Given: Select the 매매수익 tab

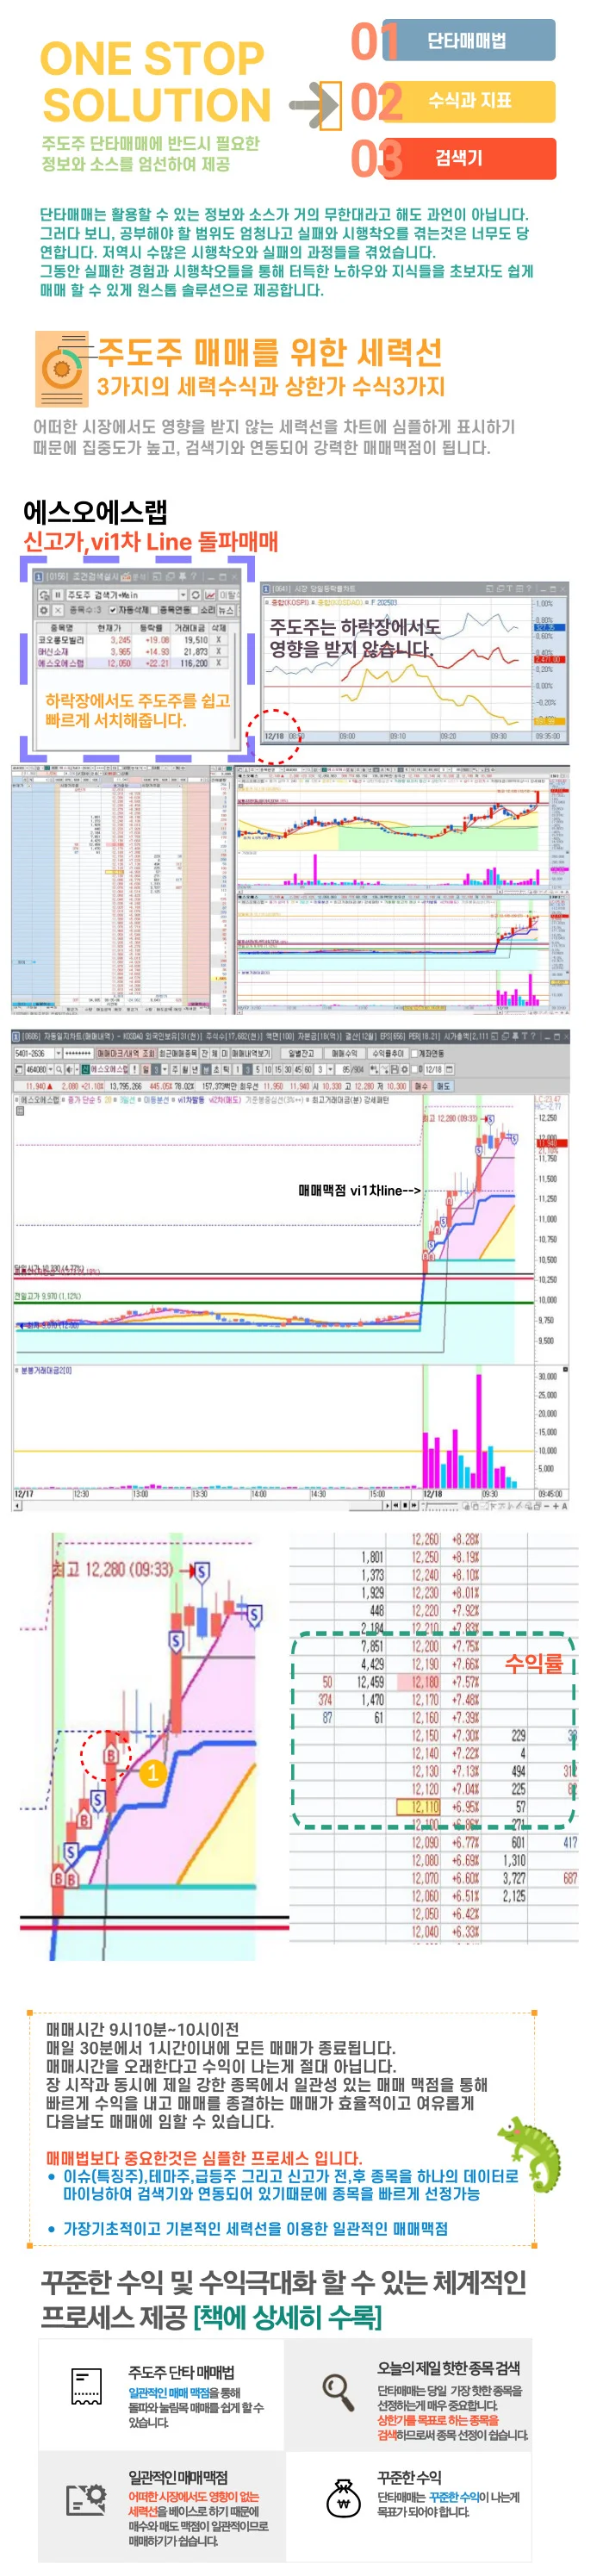Looking at the screenshot, I should click(x=344, y=1054).
